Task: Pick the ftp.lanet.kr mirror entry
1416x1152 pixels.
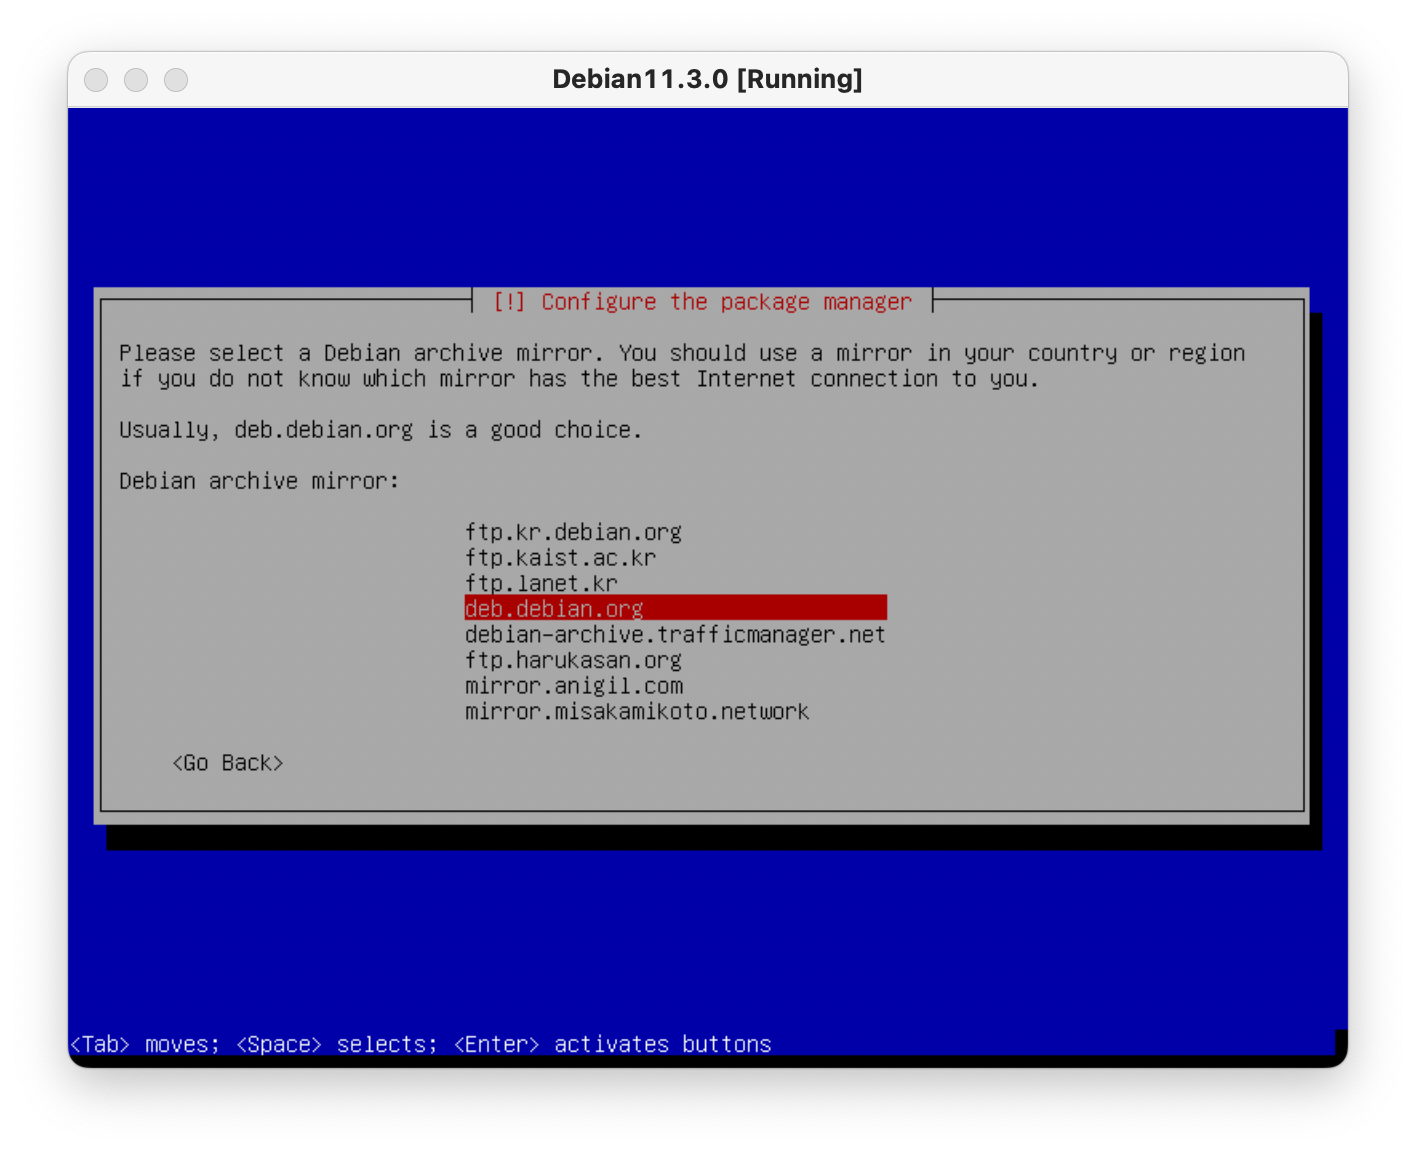Action: (541, 583)
